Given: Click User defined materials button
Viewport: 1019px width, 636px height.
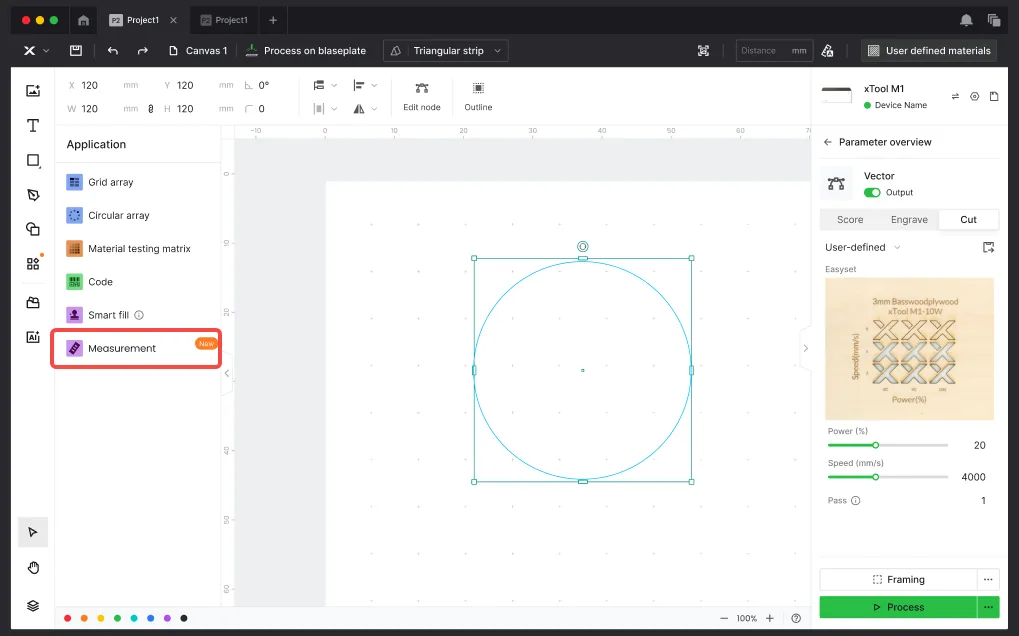Looking at the screenshot, I should (x=929, y=51).
